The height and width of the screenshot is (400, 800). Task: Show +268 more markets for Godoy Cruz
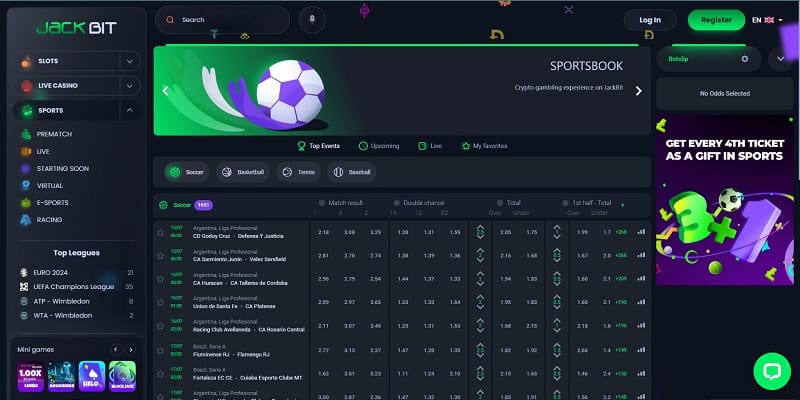pos(623,232)
